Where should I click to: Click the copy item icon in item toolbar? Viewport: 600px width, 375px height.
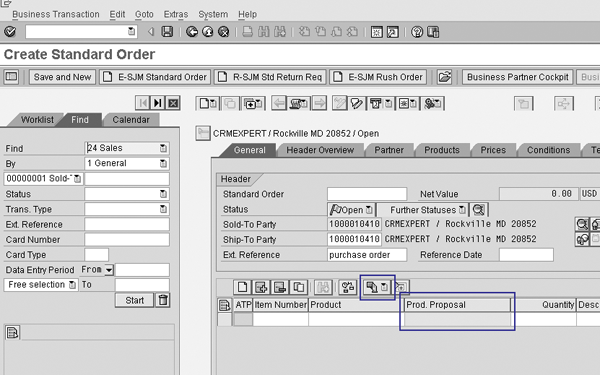[x=298, y=287]
